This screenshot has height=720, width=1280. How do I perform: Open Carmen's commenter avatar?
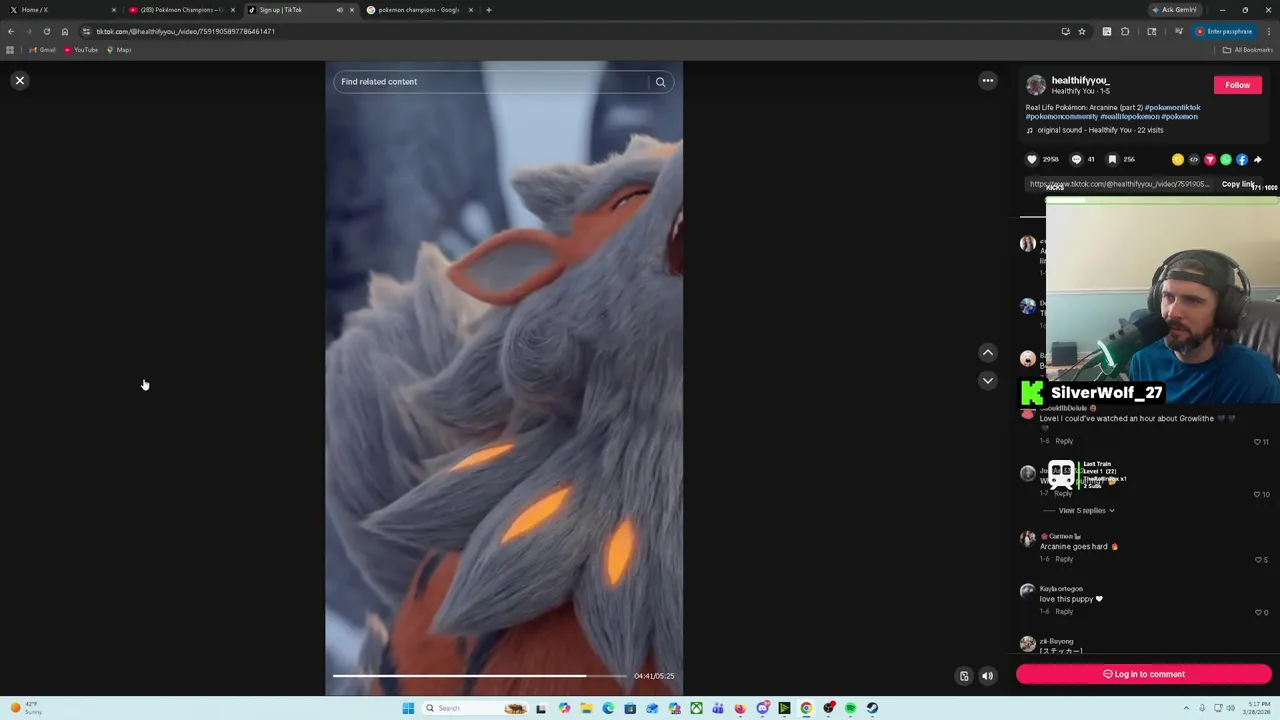pos(1027,539)
